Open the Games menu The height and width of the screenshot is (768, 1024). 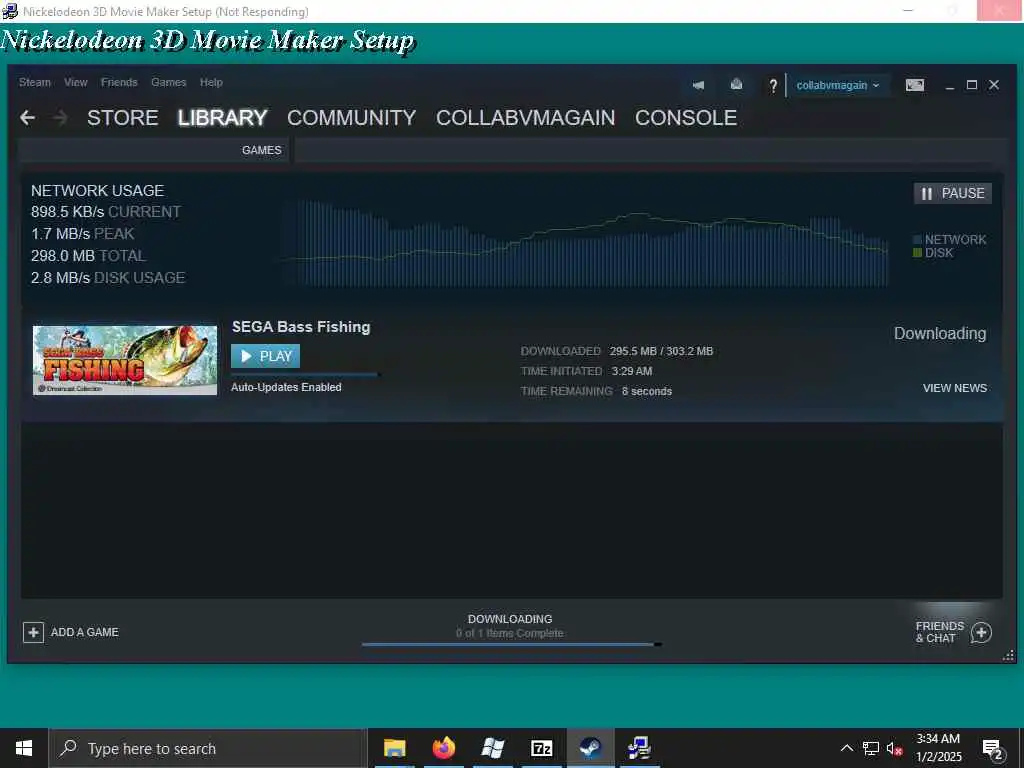[168, 82]
